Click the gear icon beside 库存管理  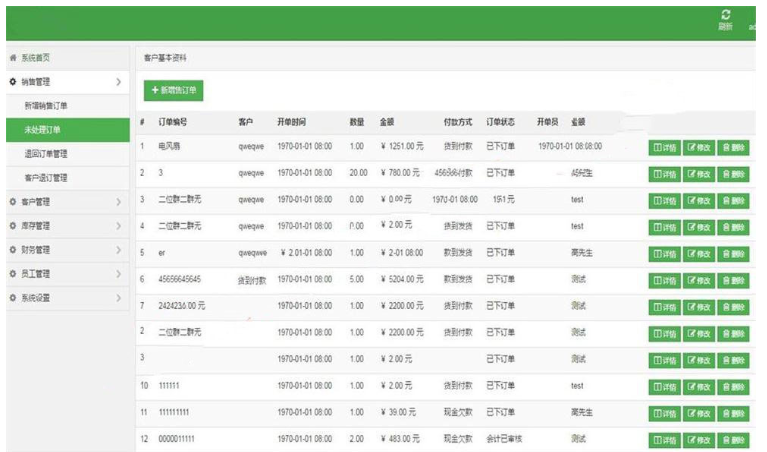pyautogui.click(x=13, y=226)
